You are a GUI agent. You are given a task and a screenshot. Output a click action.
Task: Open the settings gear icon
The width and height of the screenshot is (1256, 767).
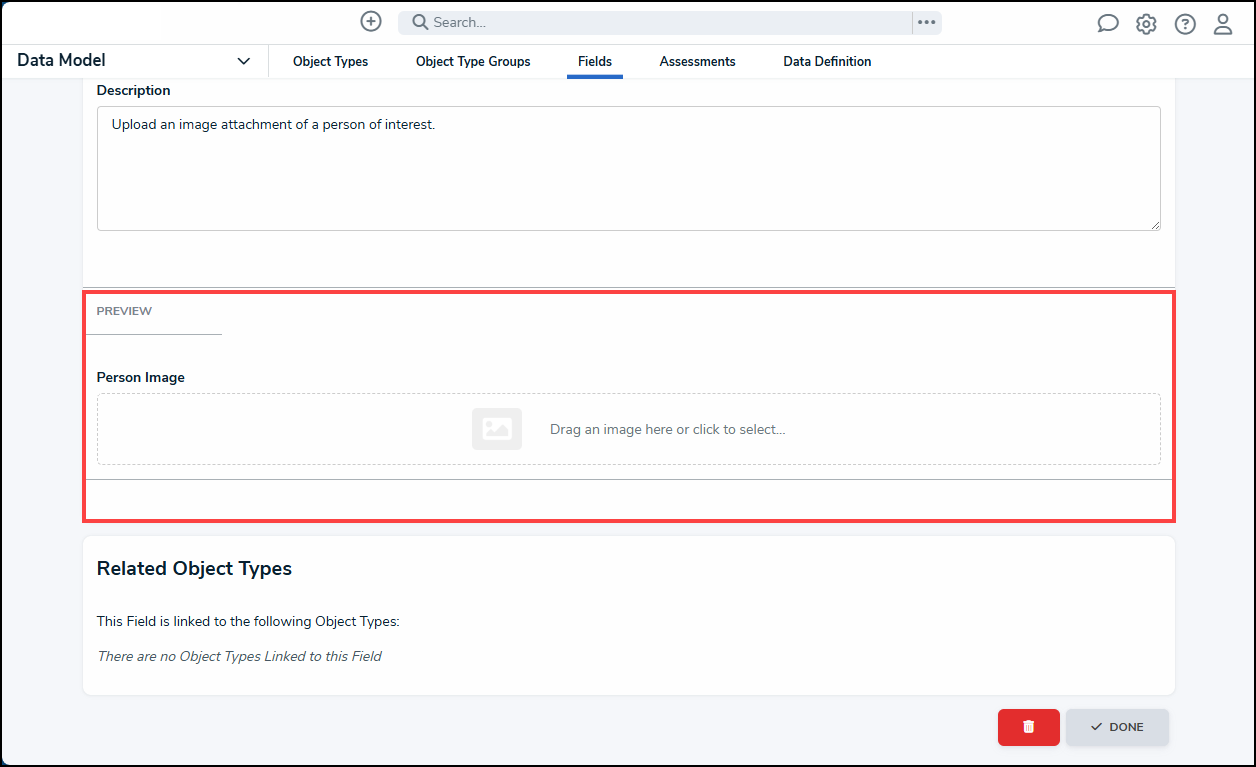[x=1146, y=24]
